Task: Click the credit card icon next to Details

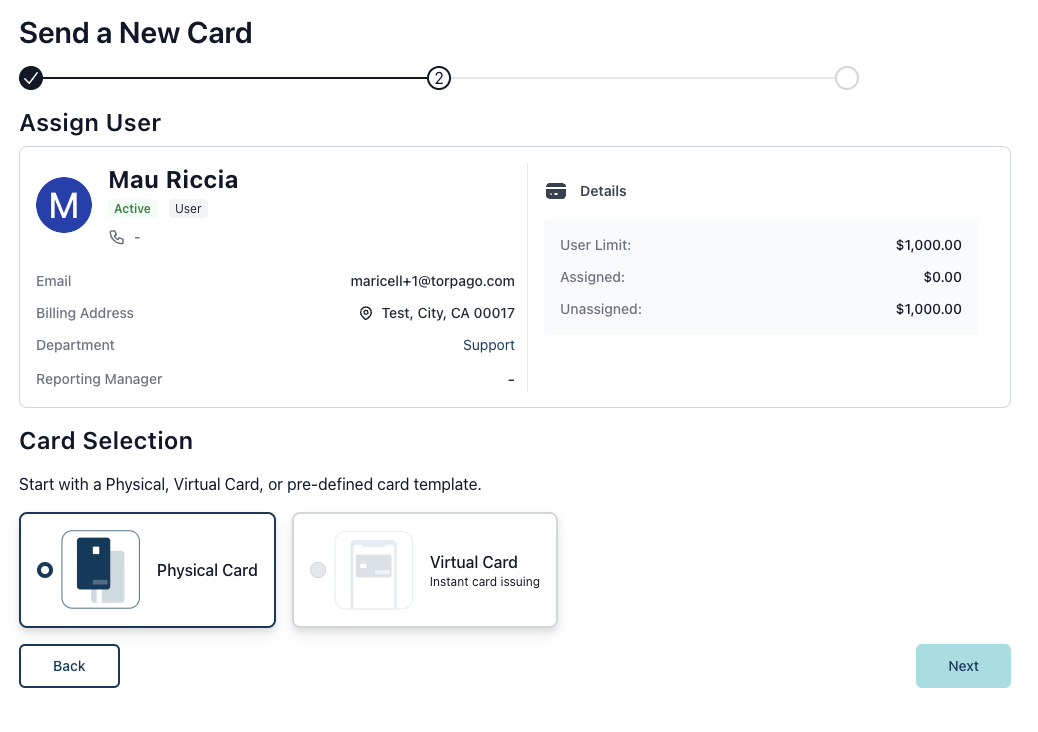Action: pyautogui.click(x=556, y=191)
